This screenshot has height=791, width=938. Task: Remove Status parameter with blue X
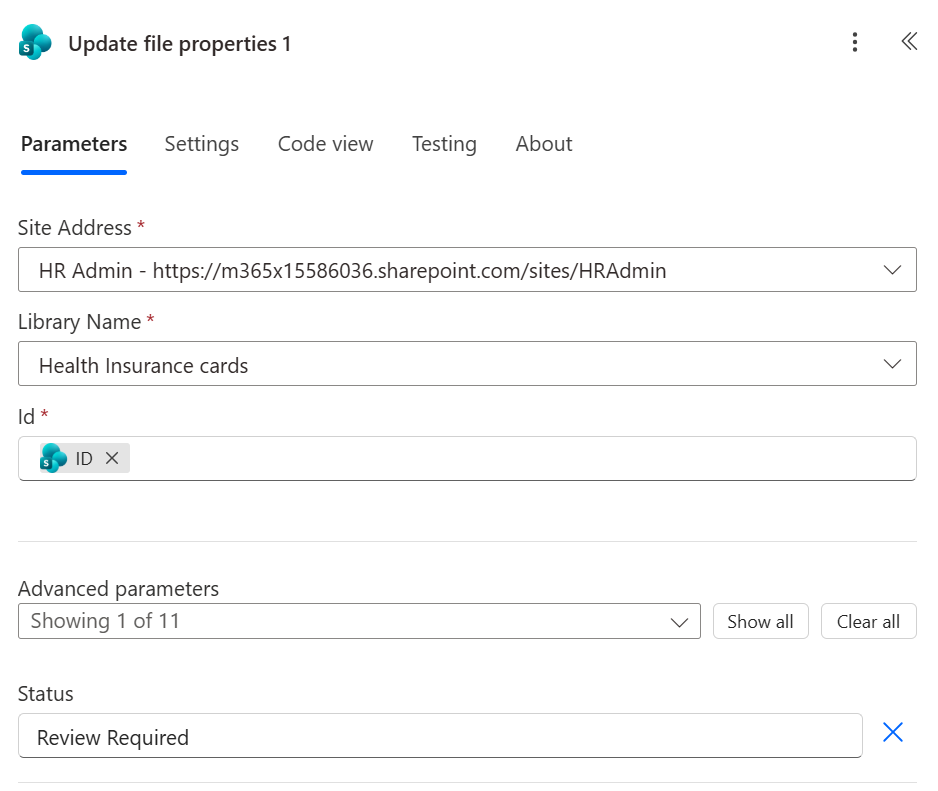pos(893,732)
